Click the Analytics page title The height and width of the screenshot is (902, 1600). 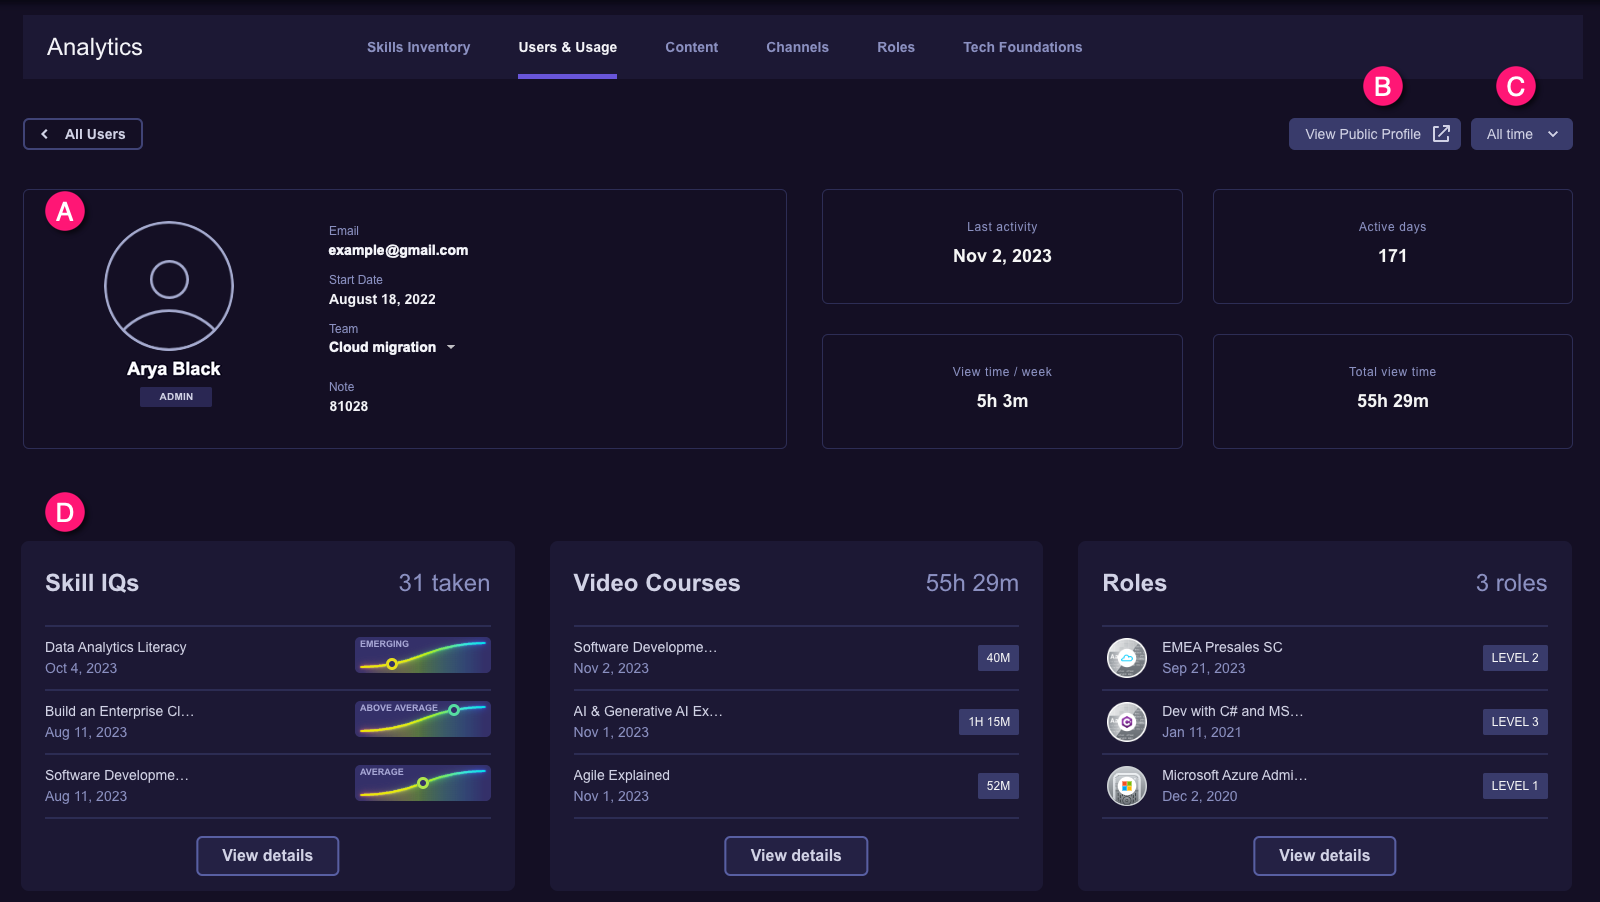pos(95,47)
